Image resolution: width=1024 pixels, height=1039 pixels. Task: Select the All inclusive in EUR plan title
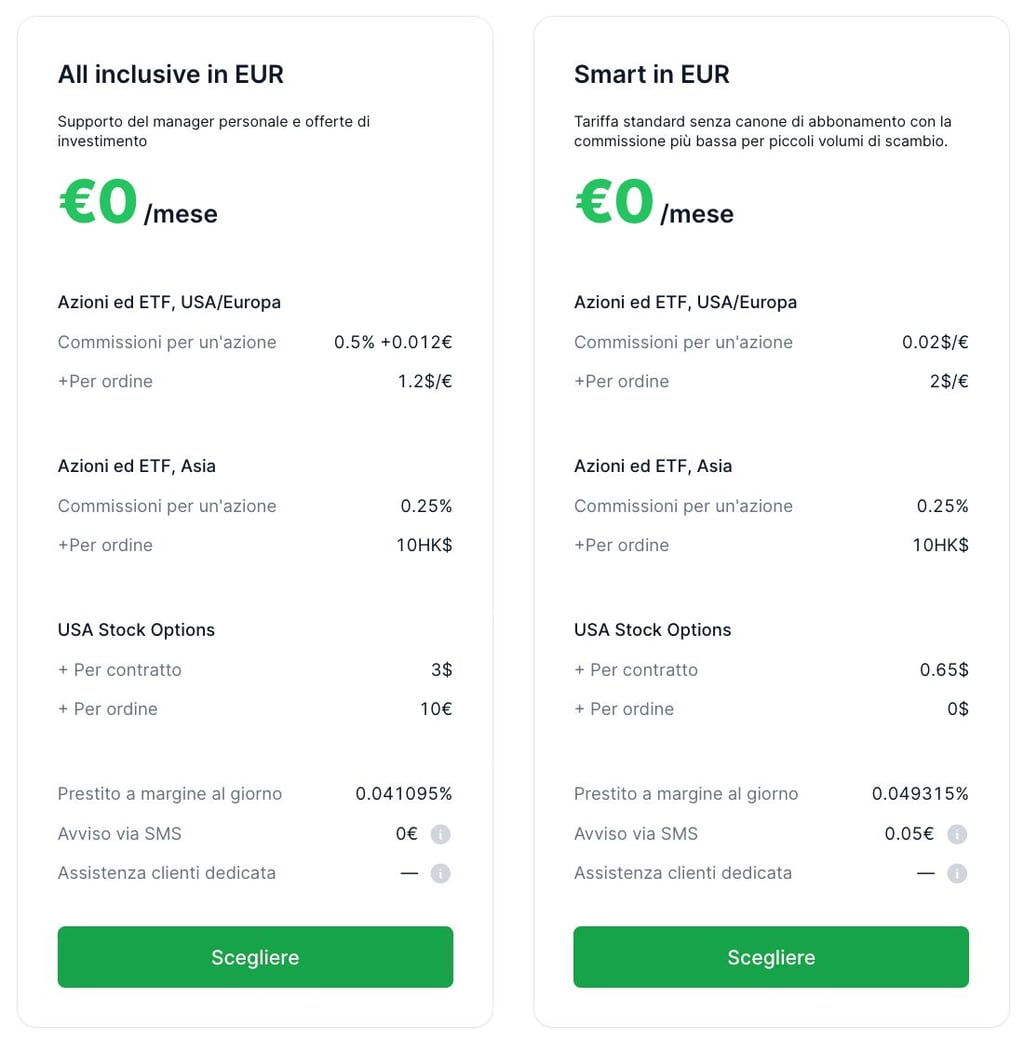tap(170, 74)
